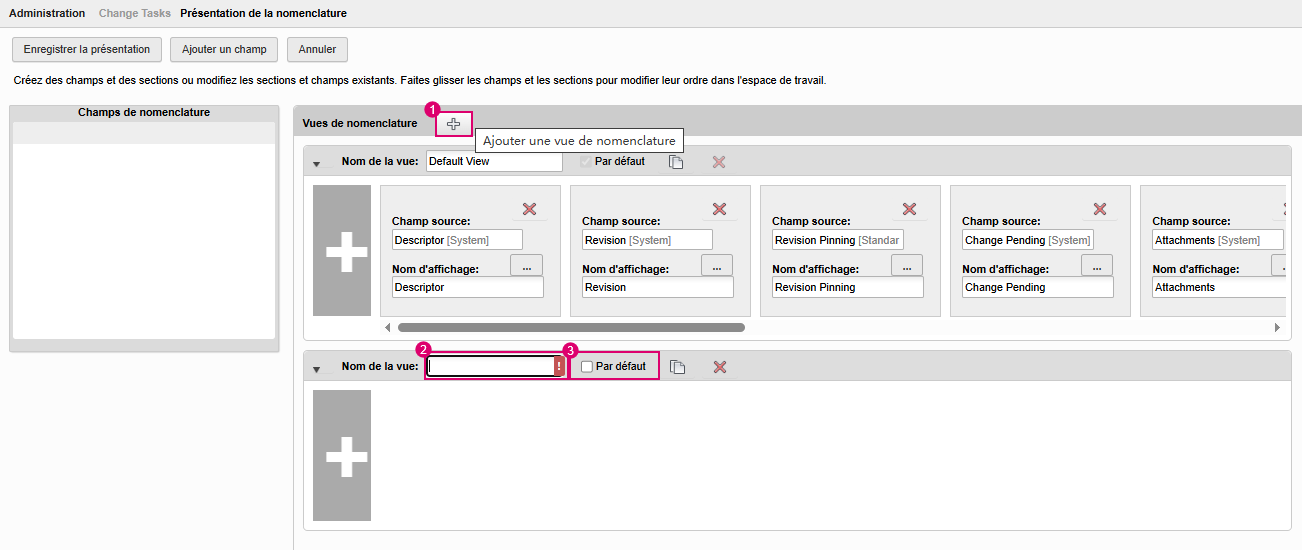
Task: Edit Revision display name field
Action: [x=658, y=287]
